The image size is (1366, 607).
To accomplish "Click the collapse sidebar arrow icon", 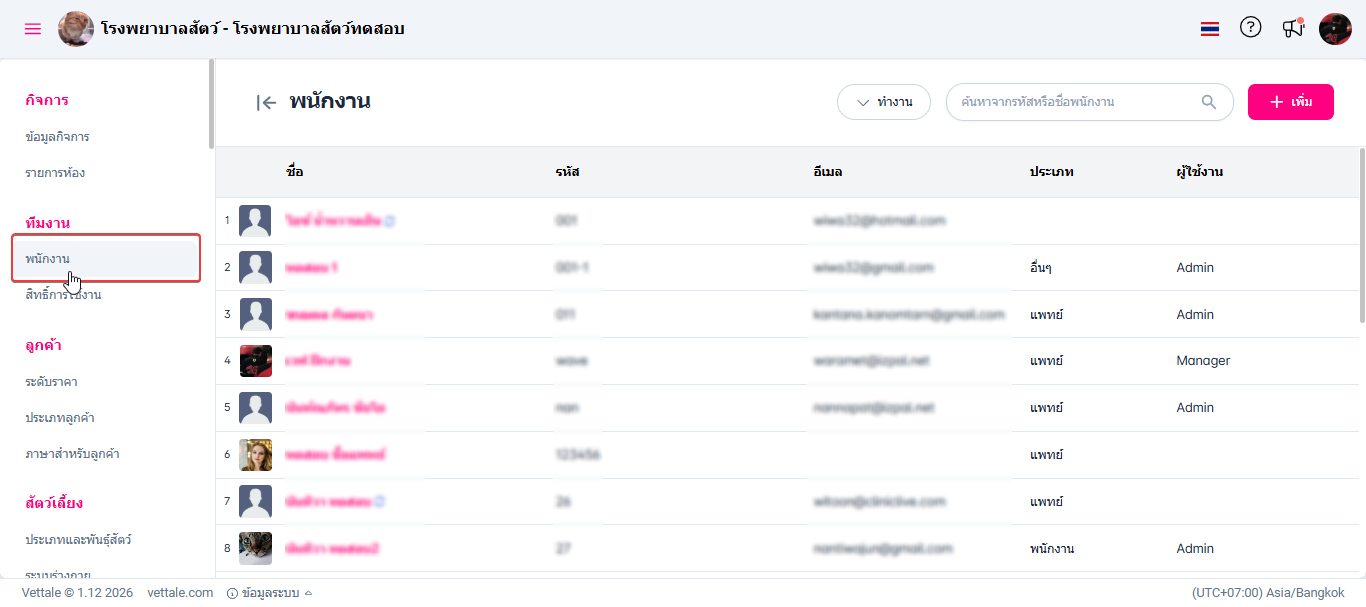I will tap(266, 102).
